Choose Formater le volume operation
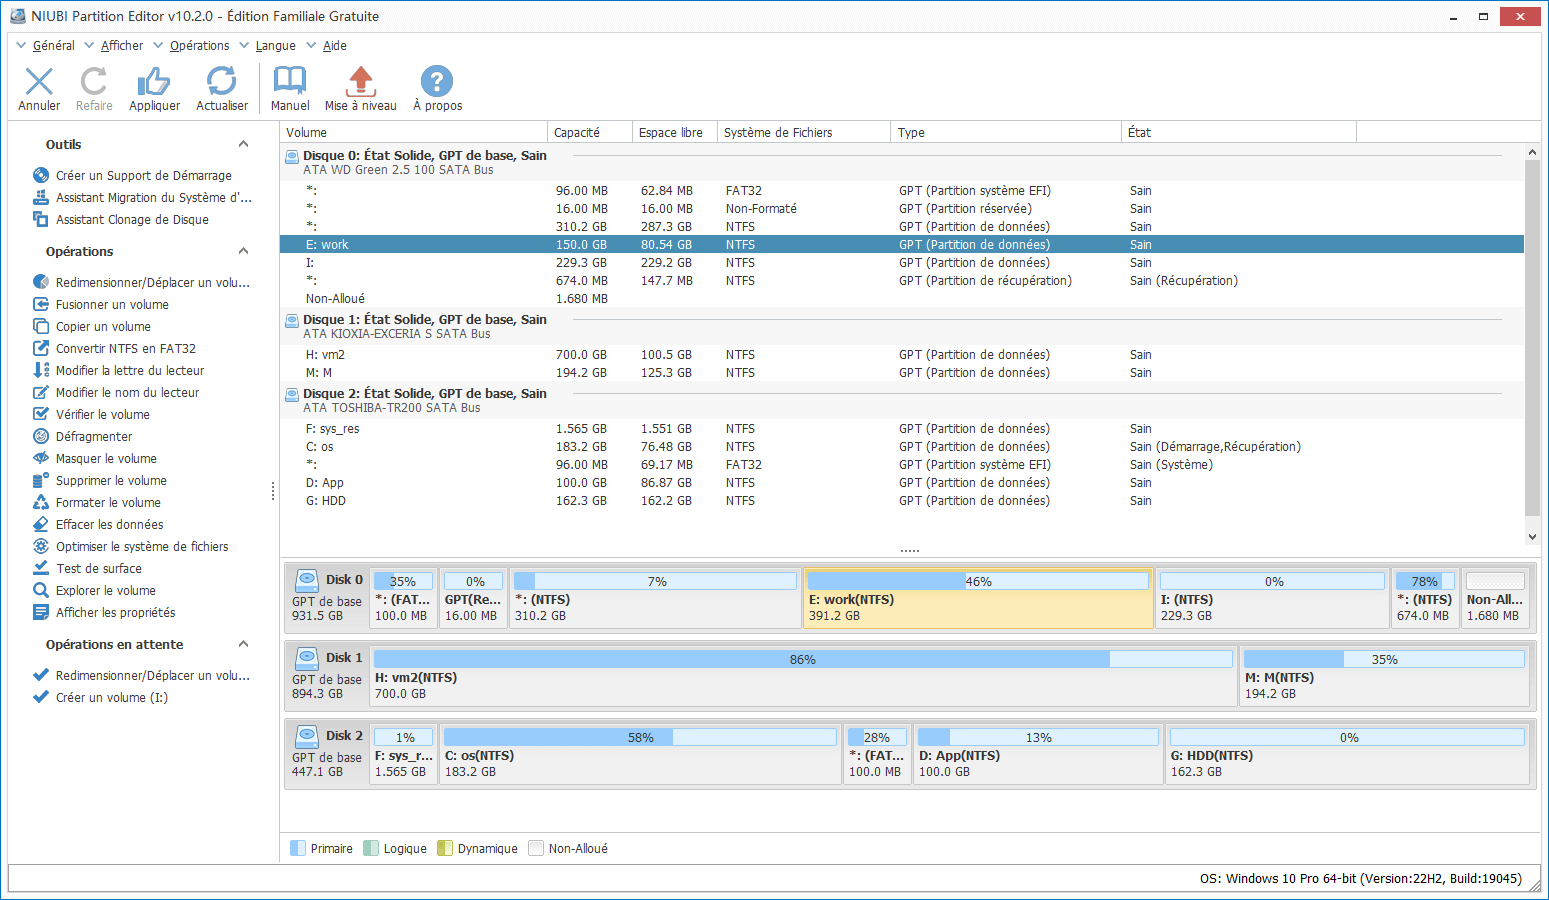Viewport: 1549px width, 900px height. pos(107,503)
